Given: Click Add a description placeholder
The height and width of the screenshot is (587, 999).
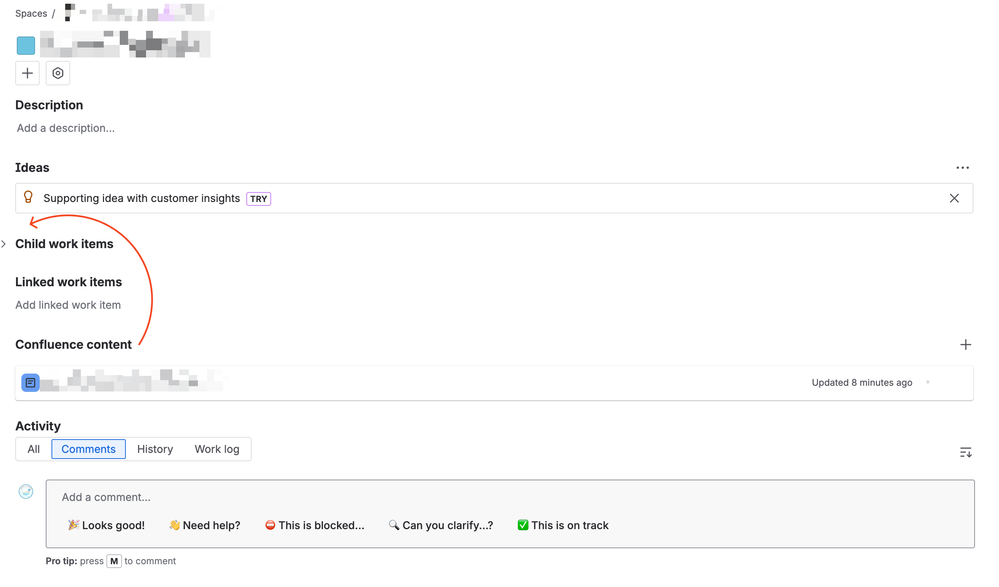Looking at the screenshot, I should click(x=66, y=128).
